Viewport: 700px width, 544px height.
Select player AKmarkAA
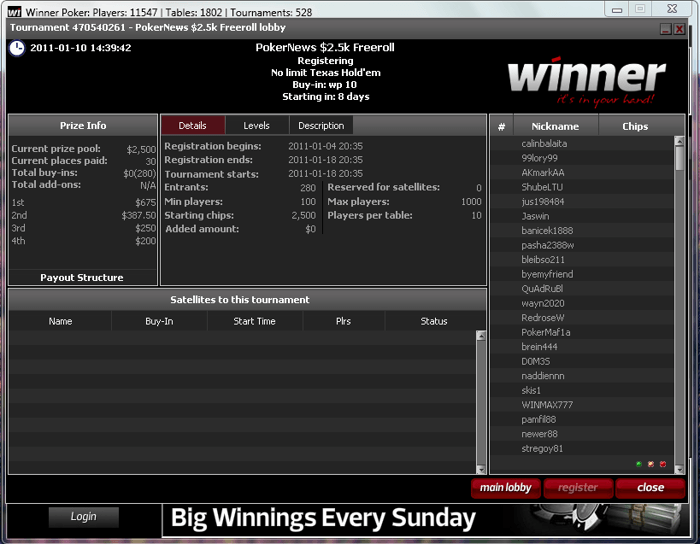(x=582, y=173)
